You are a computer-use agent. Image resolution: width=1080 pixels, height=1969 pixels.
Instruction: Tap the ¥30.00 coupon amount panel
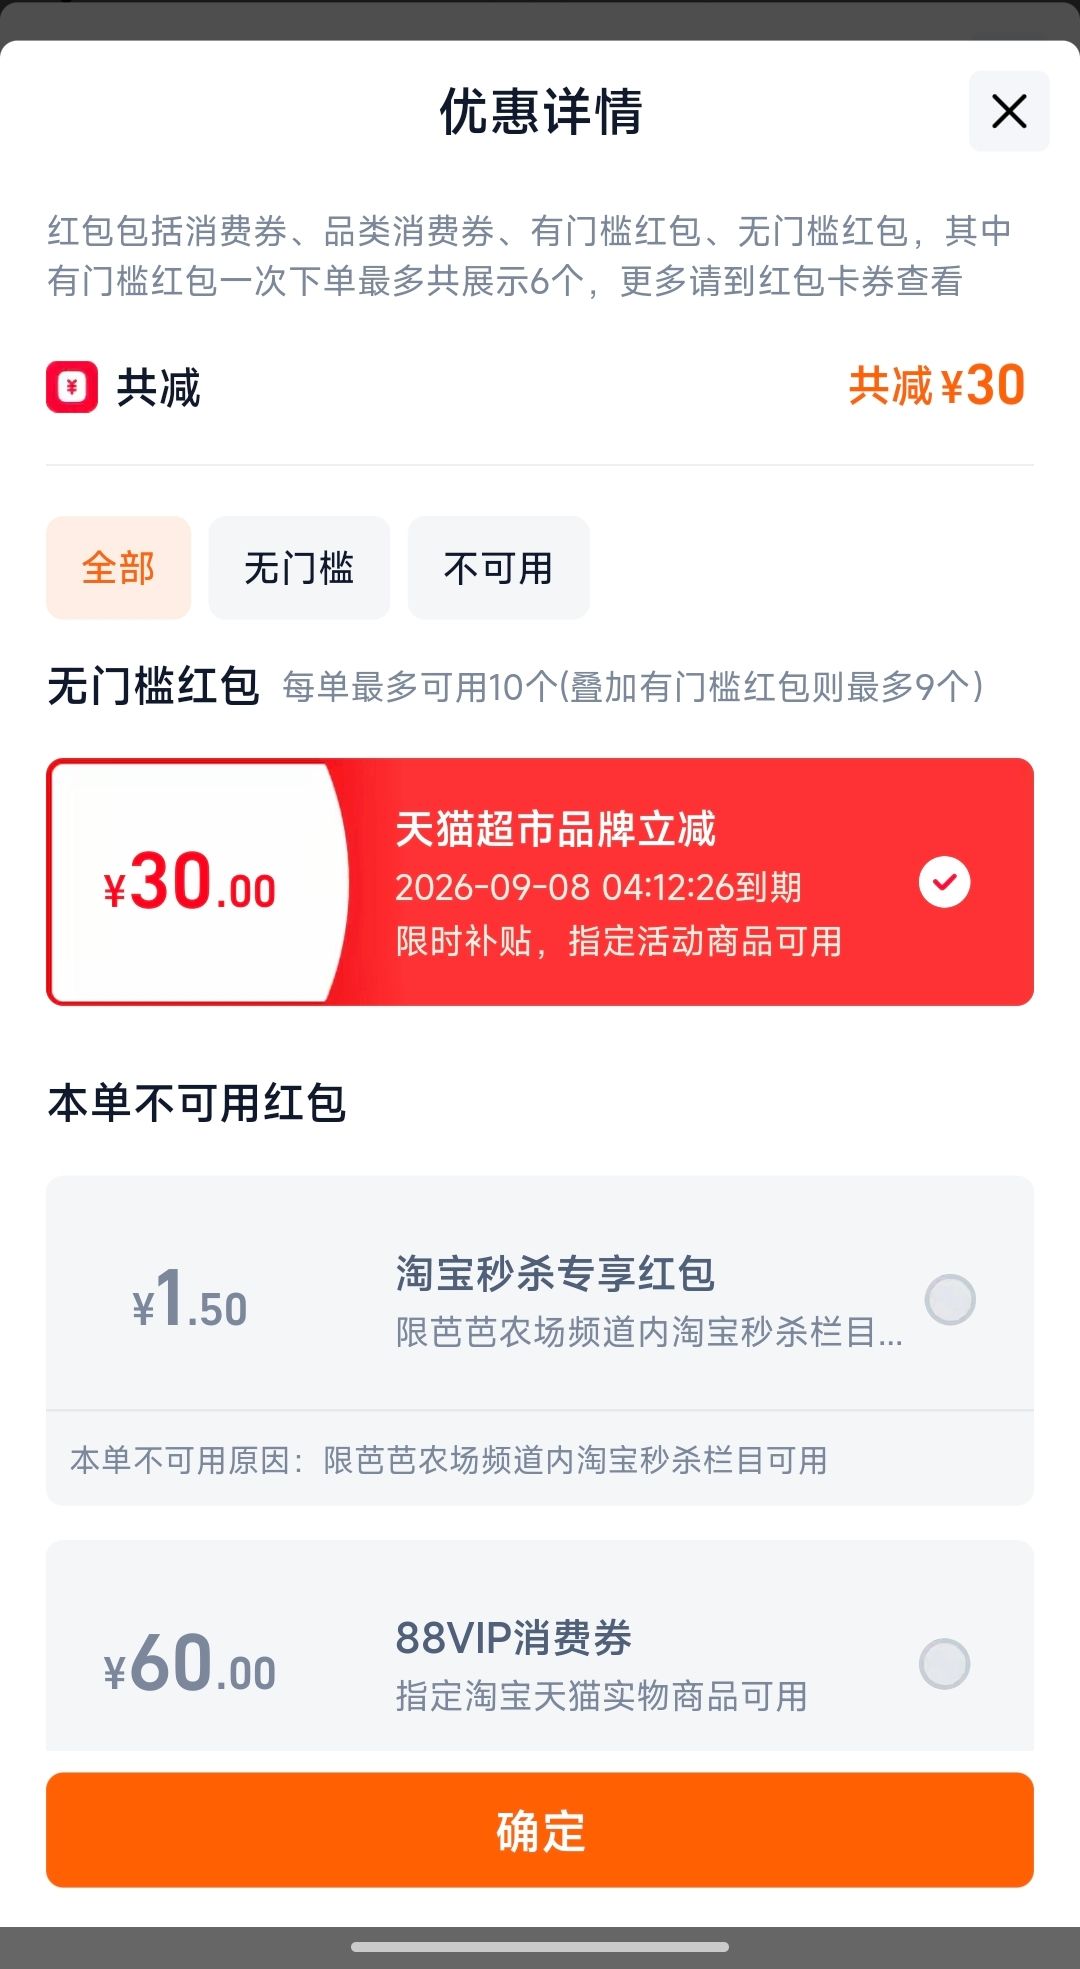point(190,883)
